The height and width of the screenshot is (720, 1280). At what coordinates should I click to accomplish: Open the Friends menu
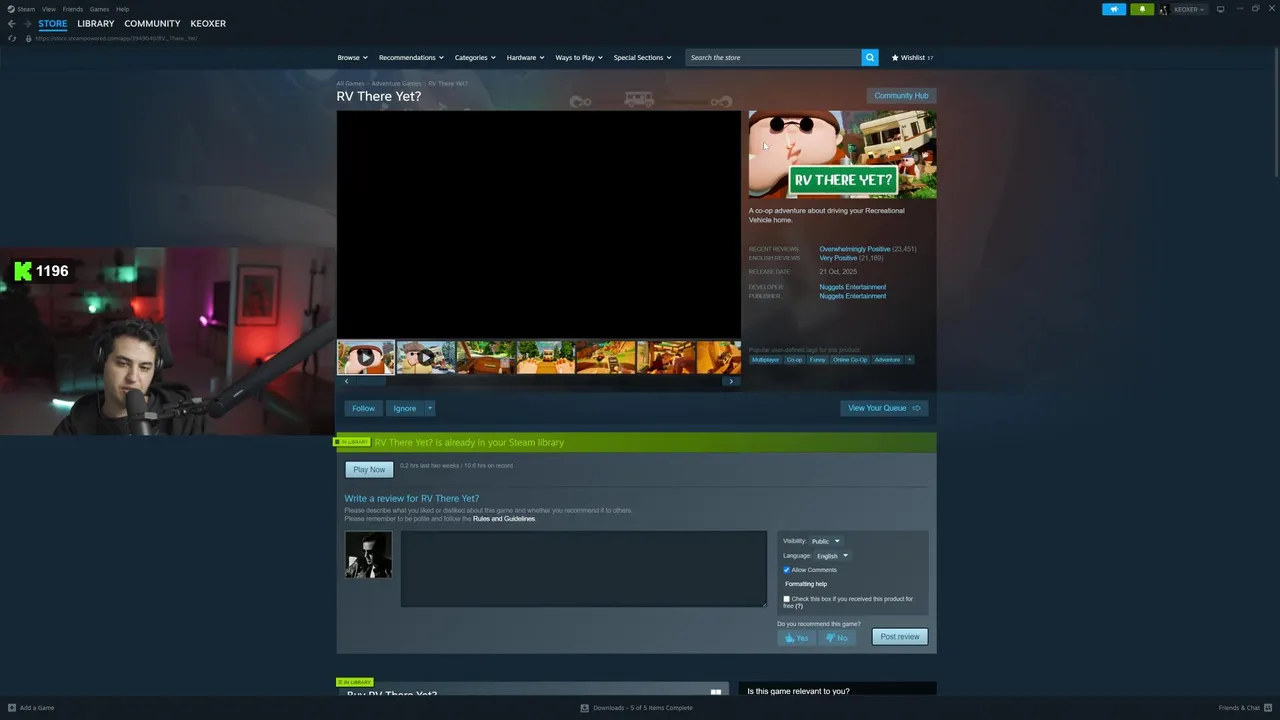[73, 9]
